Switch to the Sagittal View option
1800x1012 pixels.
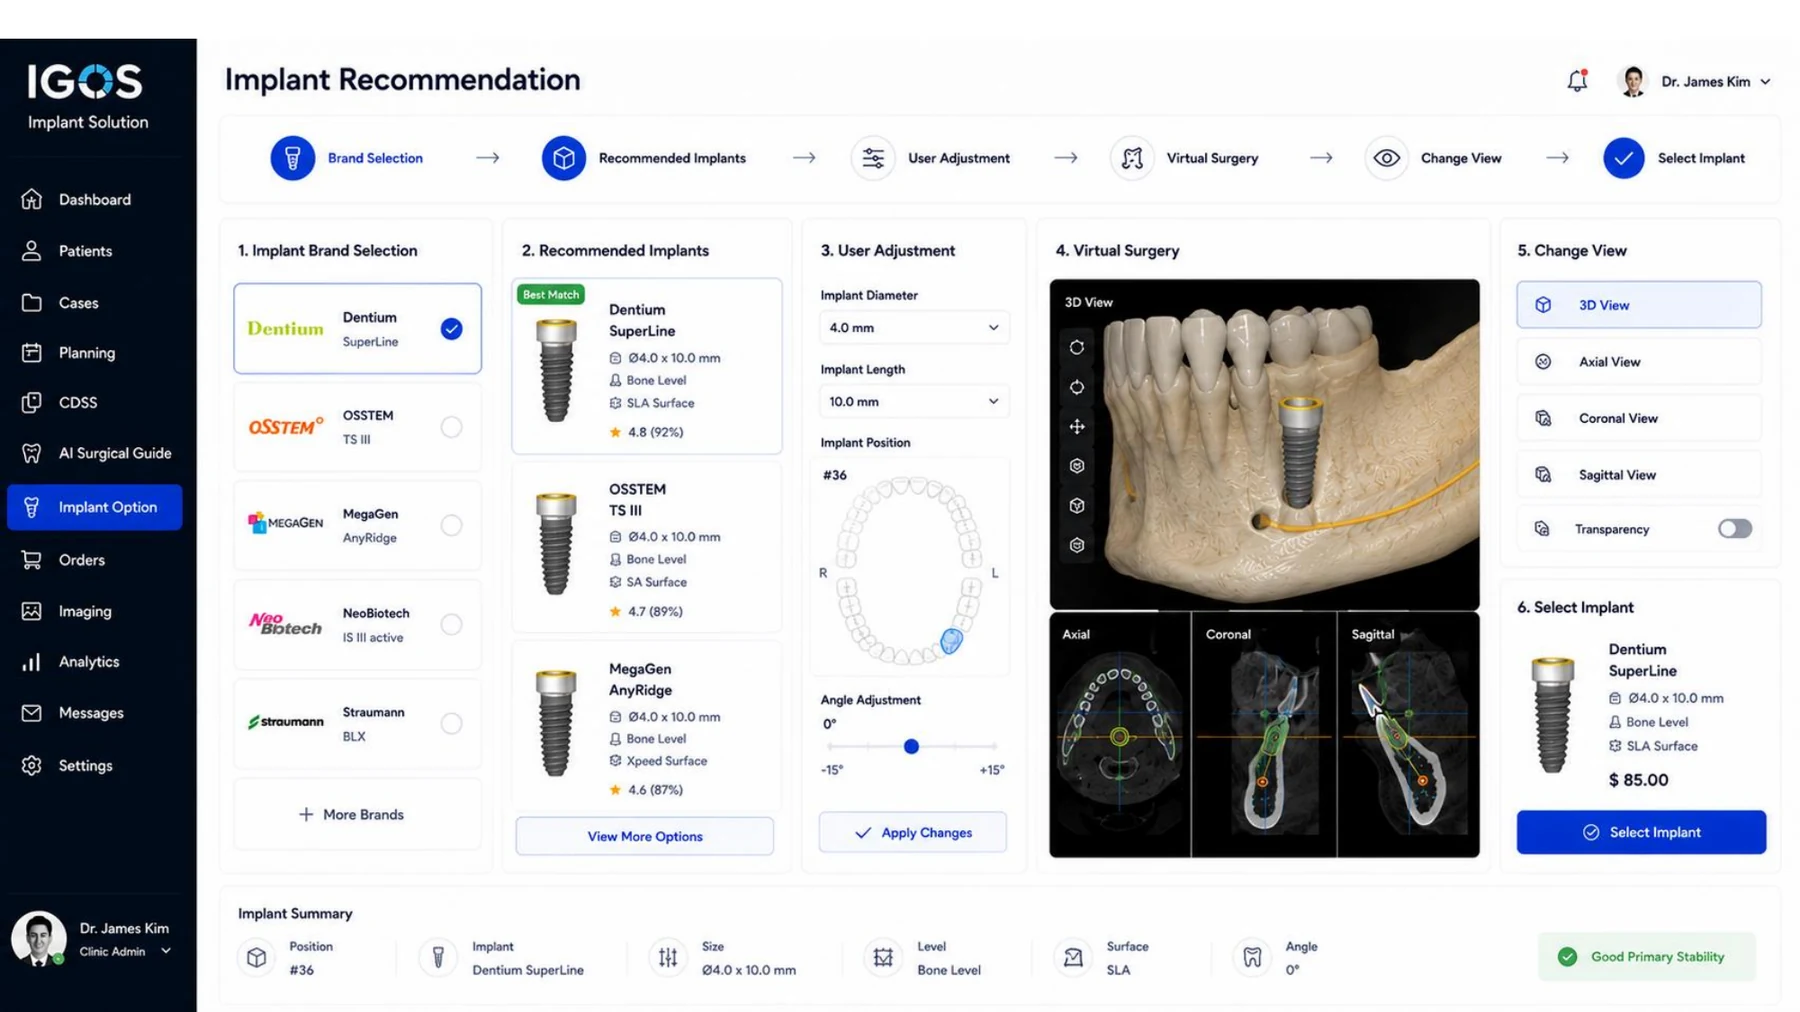[x=1639, y=475]
